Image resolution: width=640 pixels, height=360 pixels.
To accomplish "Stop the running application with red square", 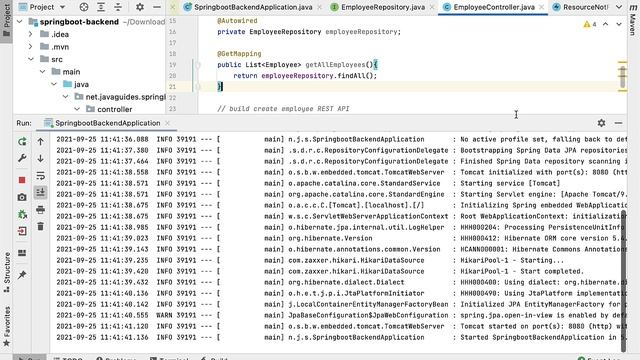I will (22, 180).
